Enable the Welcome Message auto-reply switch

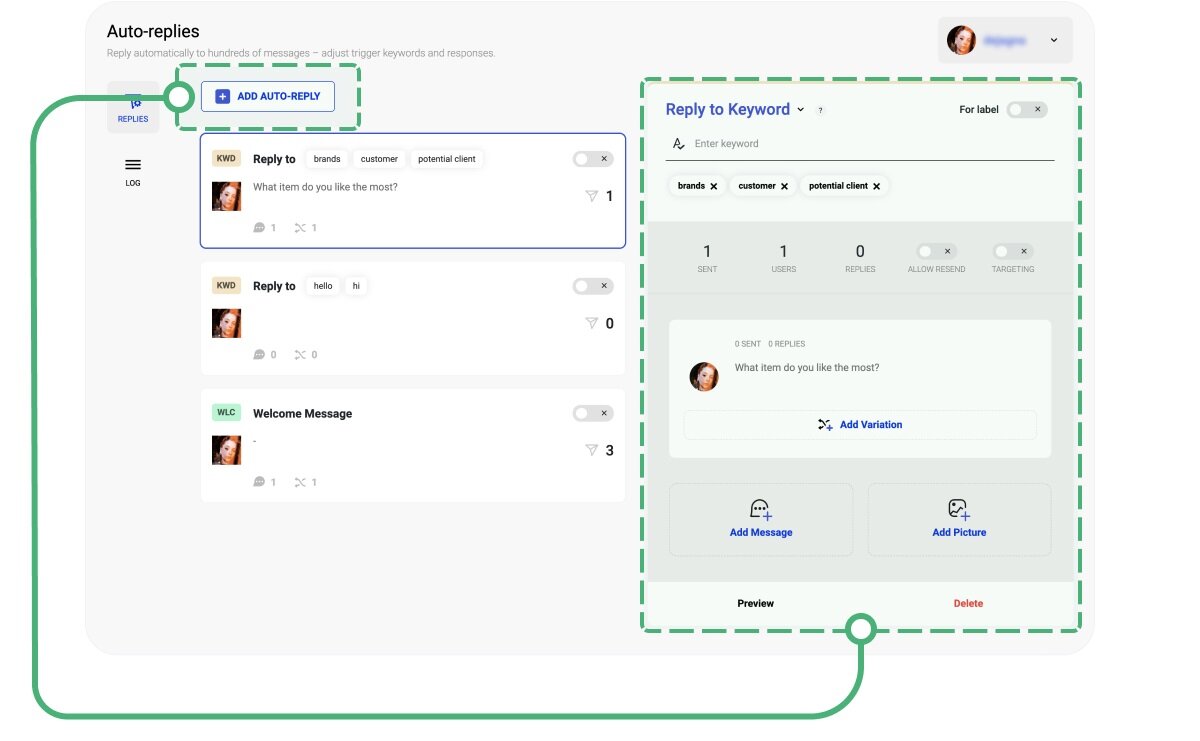(x=592, y=413)
